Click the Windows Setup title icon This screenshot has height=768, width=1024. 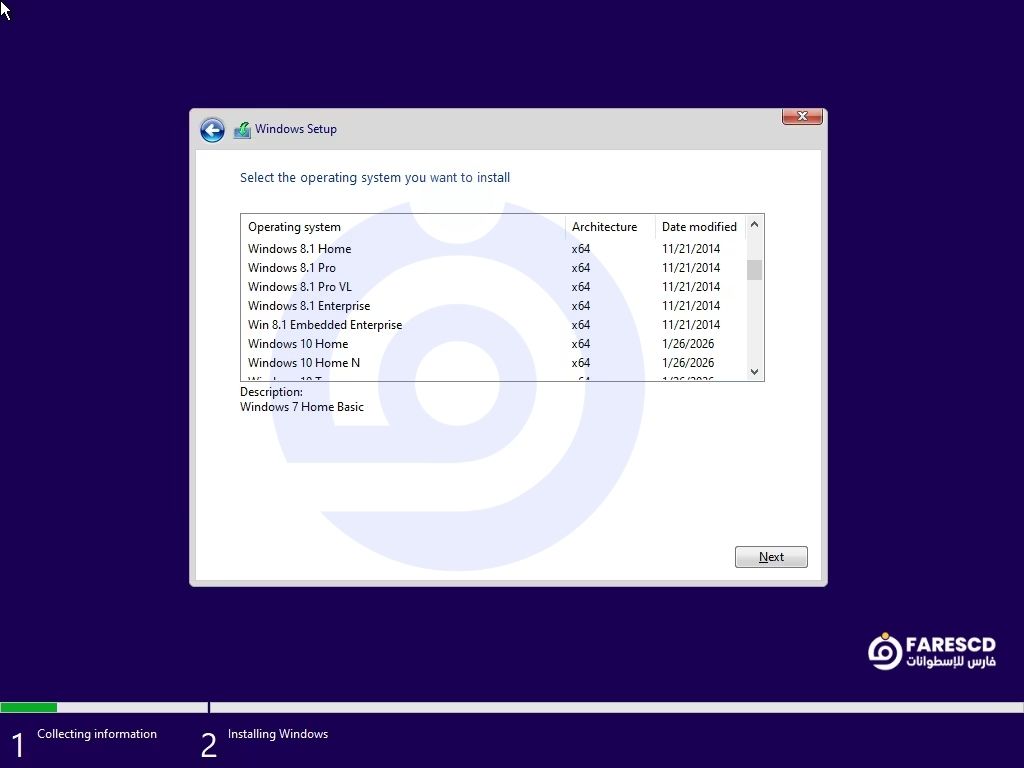coord(242,130)
